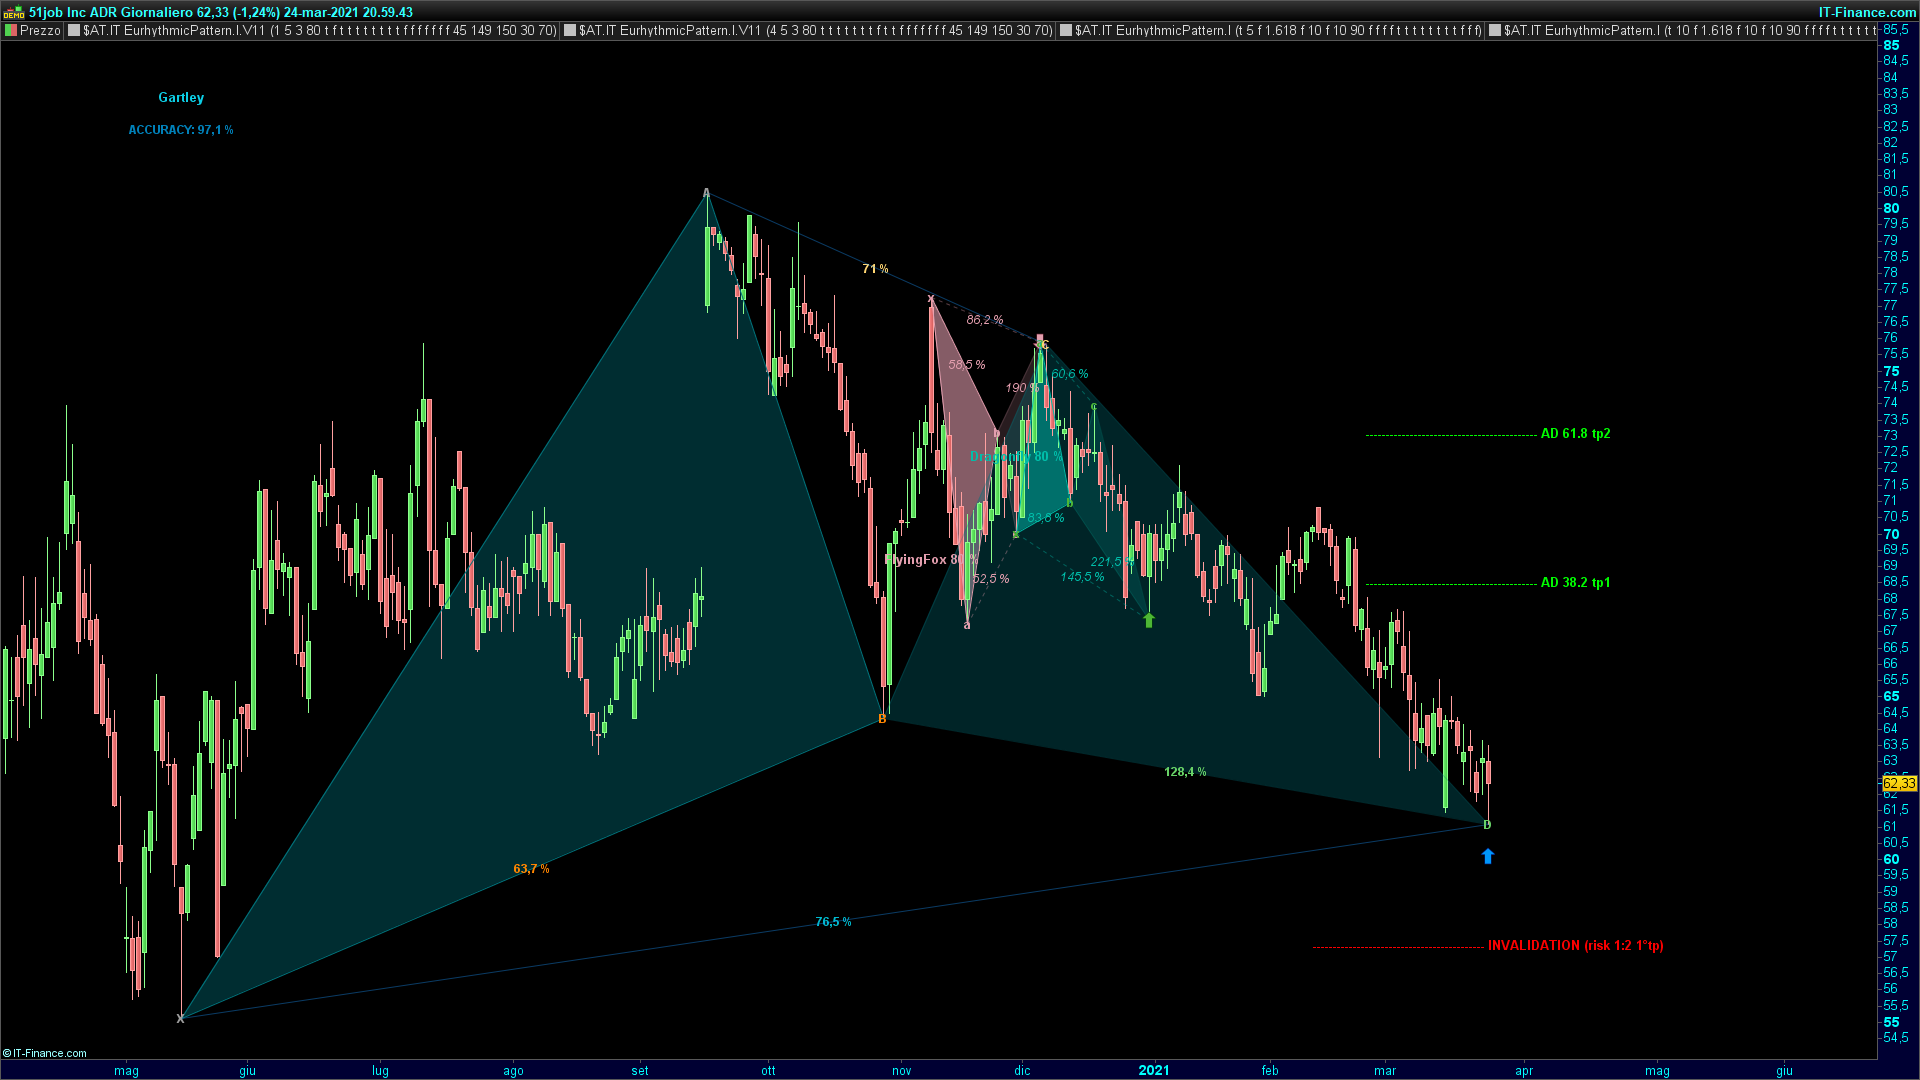Click the yellow 62,33 current price tag

(1899, 783)
